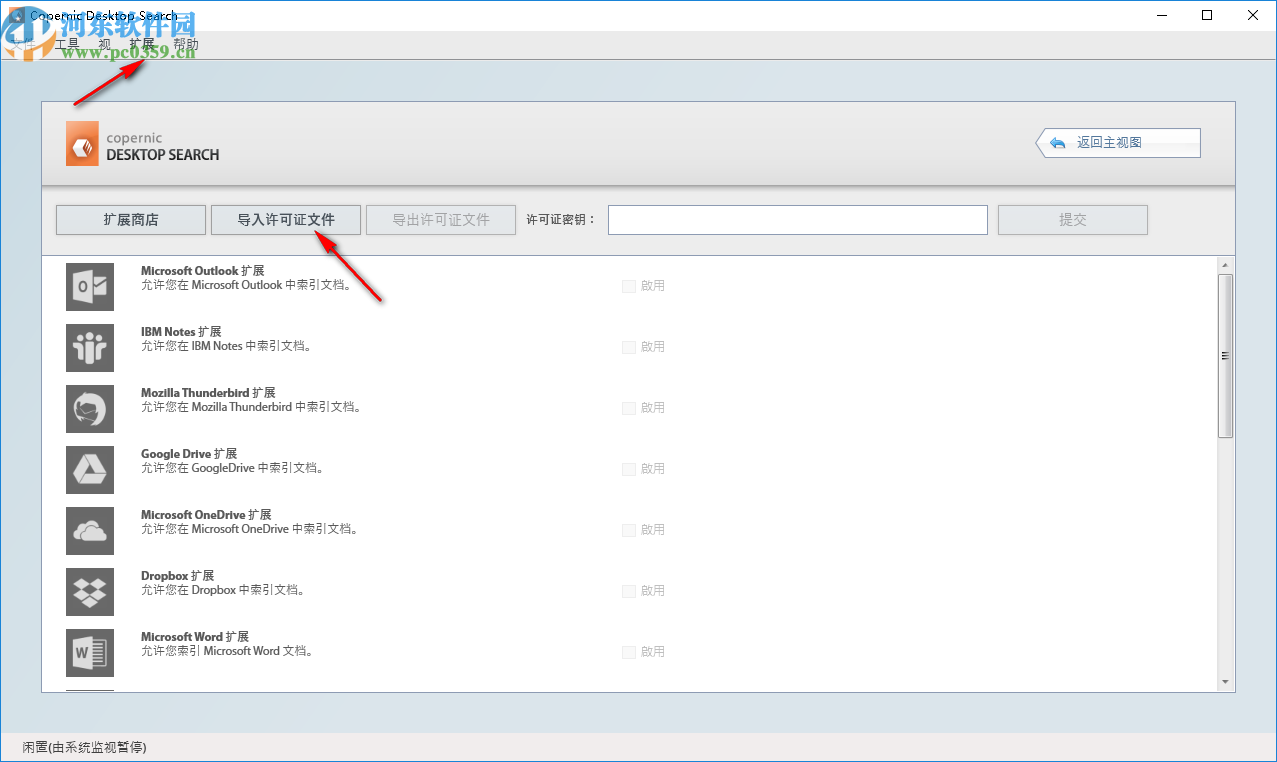Click the Copernic logo in the header
The height and width of the screenshot is (762, 1277).
(x=81, y=143)
